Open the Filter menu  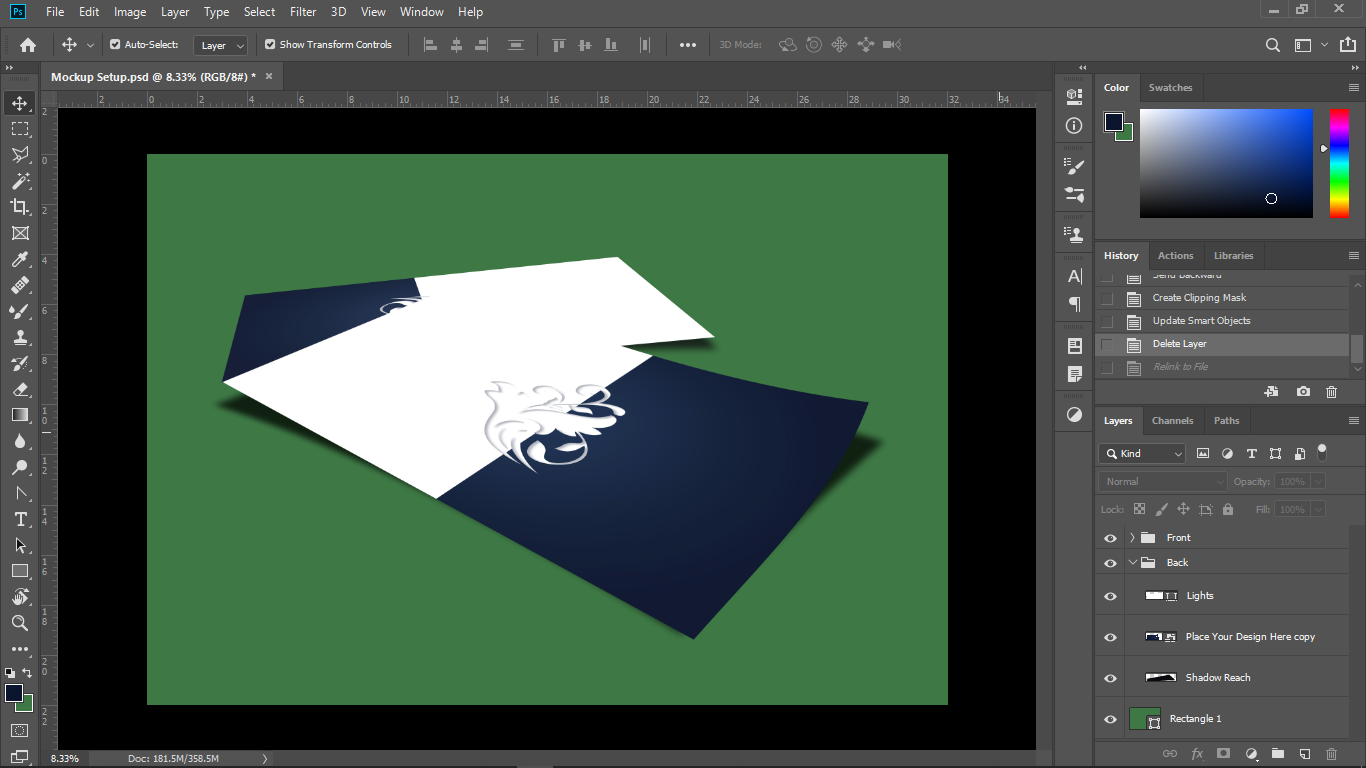point(303,12)
